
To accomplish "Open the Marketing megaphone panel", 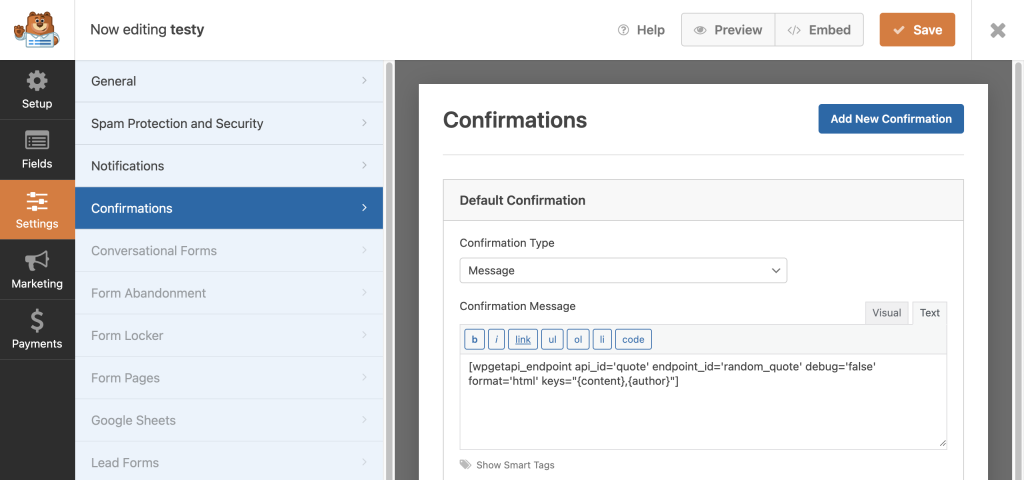I will pyautogui.click(x=37, y=270).
